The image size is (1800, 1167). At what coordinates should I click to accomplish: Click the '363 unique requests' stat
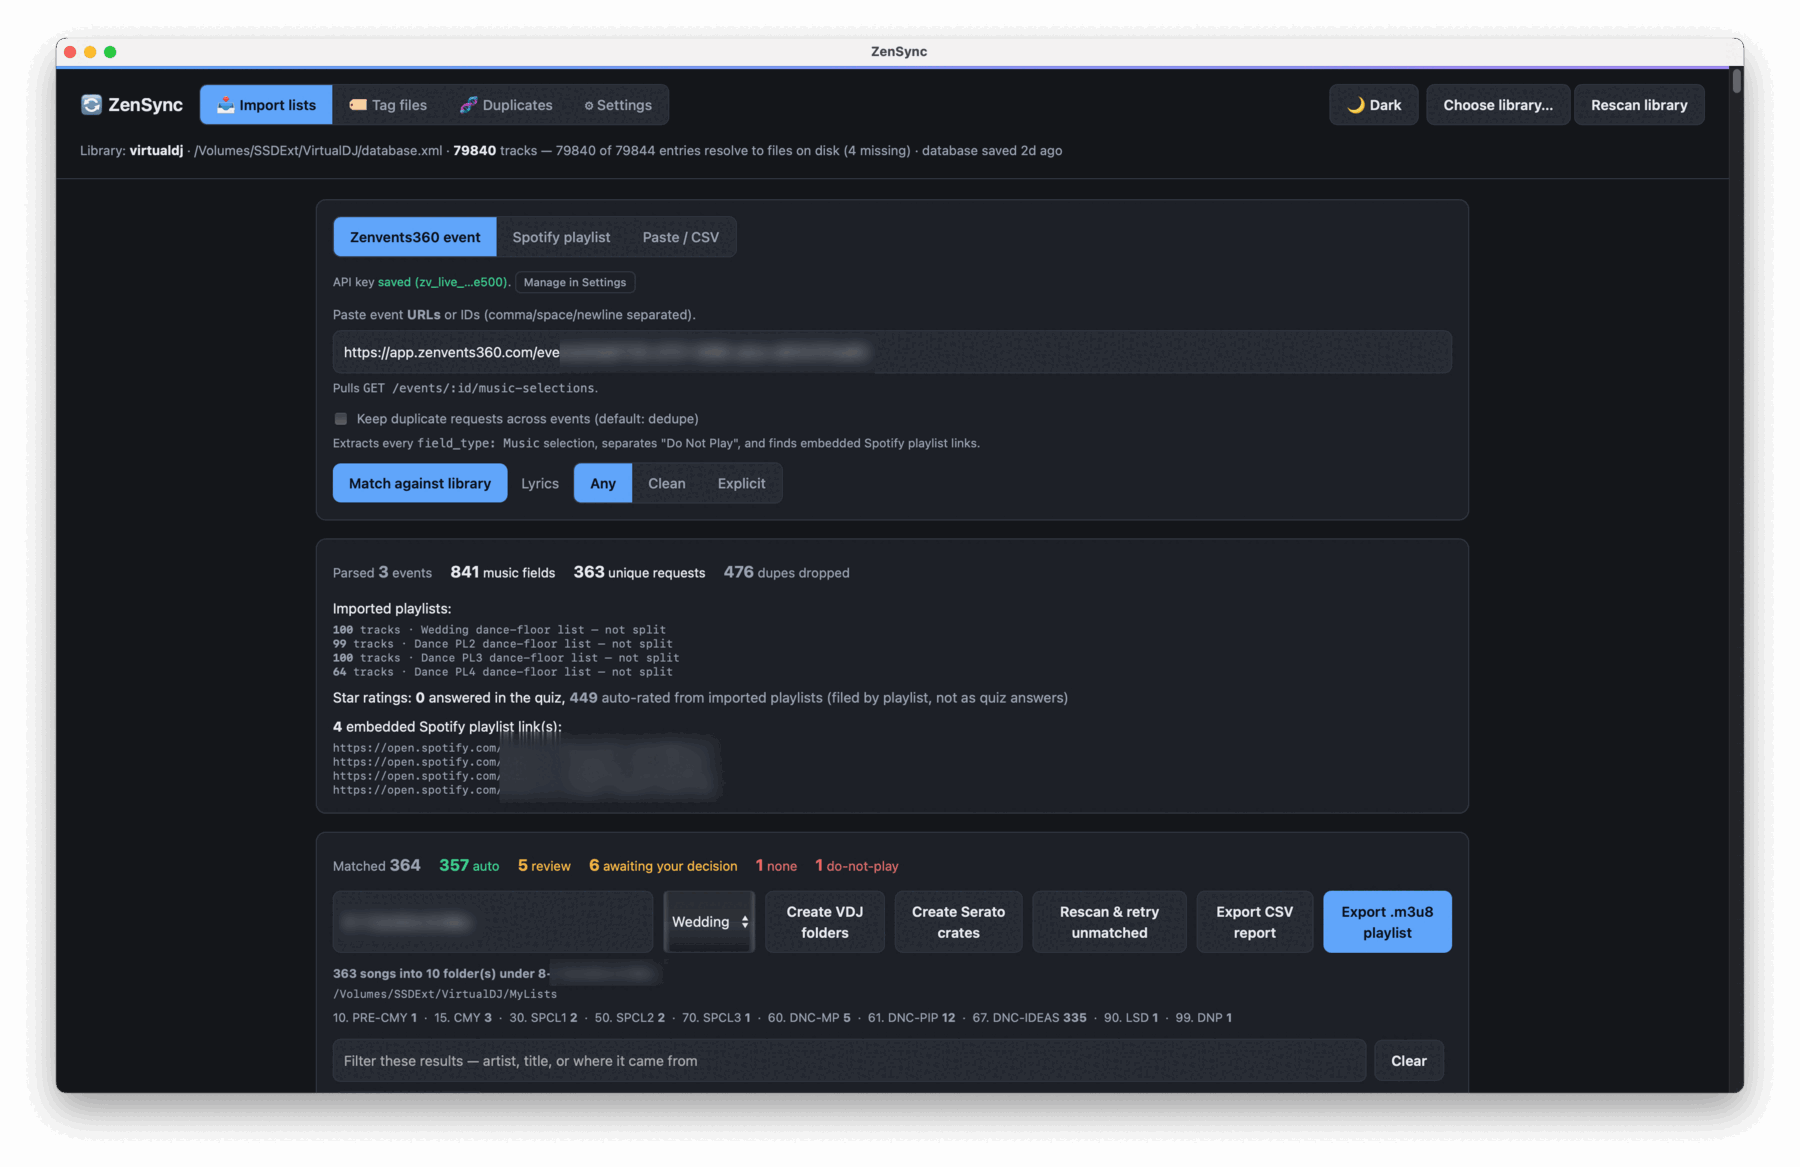[x=639, y=573]
